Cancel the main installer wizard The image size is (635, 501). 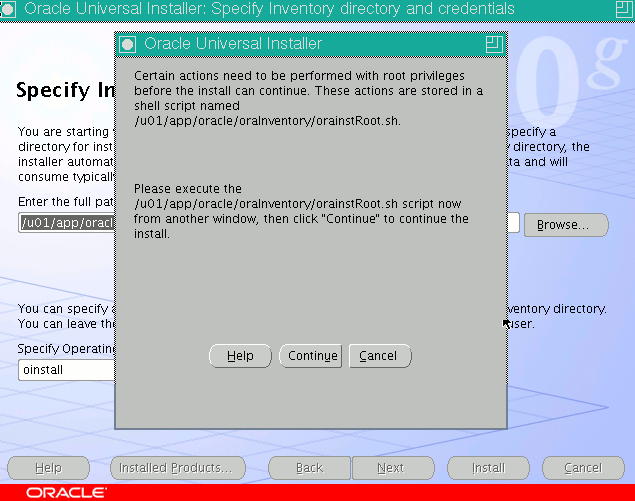[583, 468]
